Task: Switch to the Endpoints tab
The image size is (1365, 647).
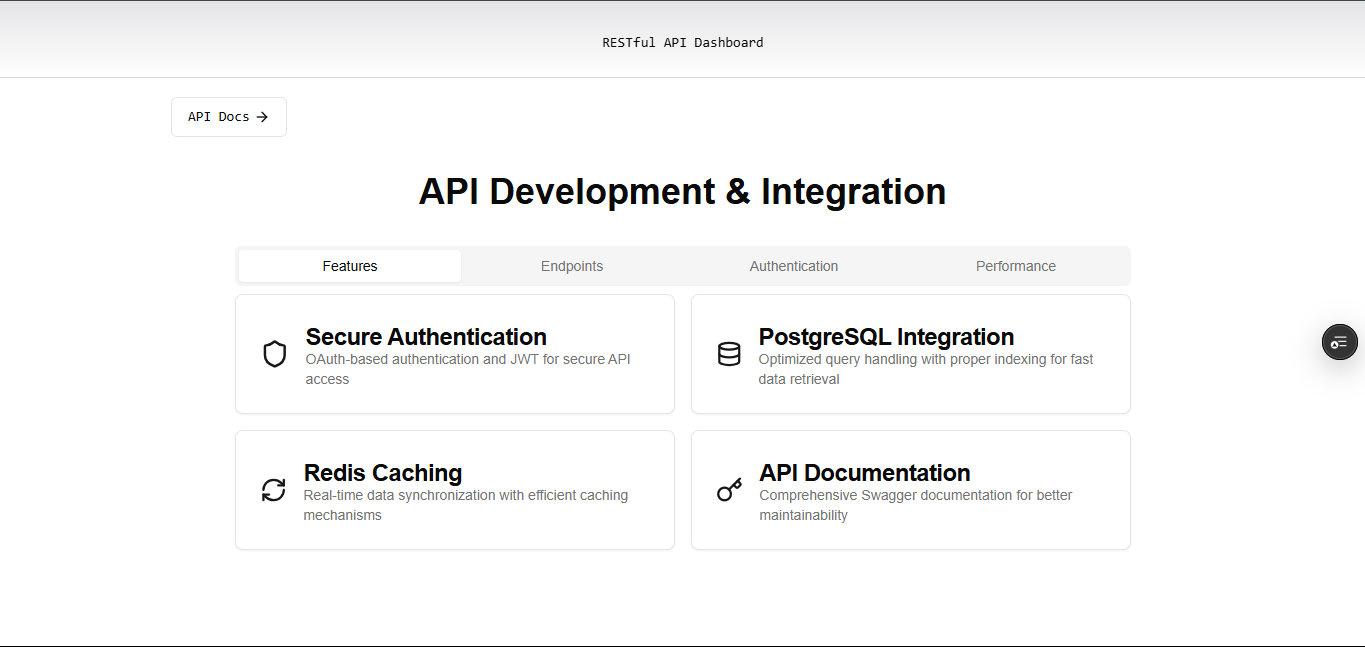Action: tap(572, 266)
